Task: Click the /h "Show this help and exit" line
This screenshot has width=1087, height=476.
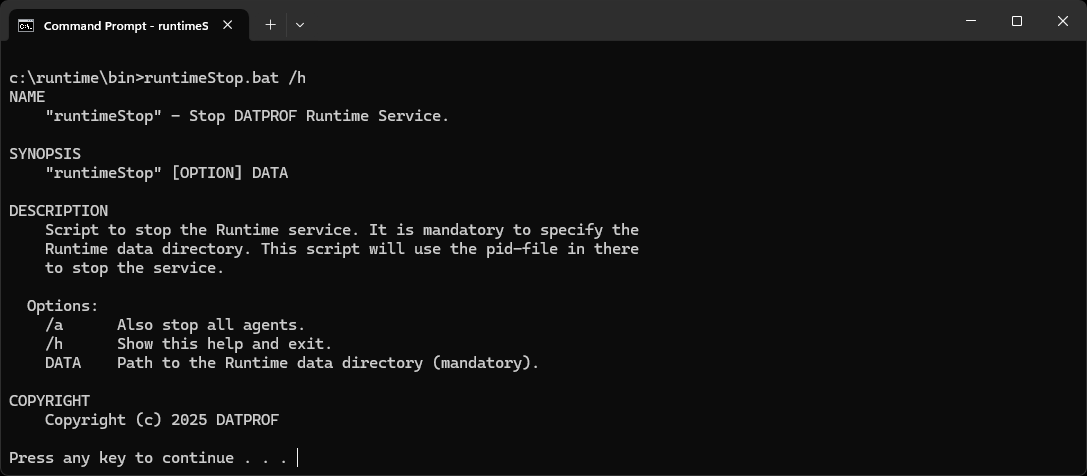Action: tap(188, 344)
